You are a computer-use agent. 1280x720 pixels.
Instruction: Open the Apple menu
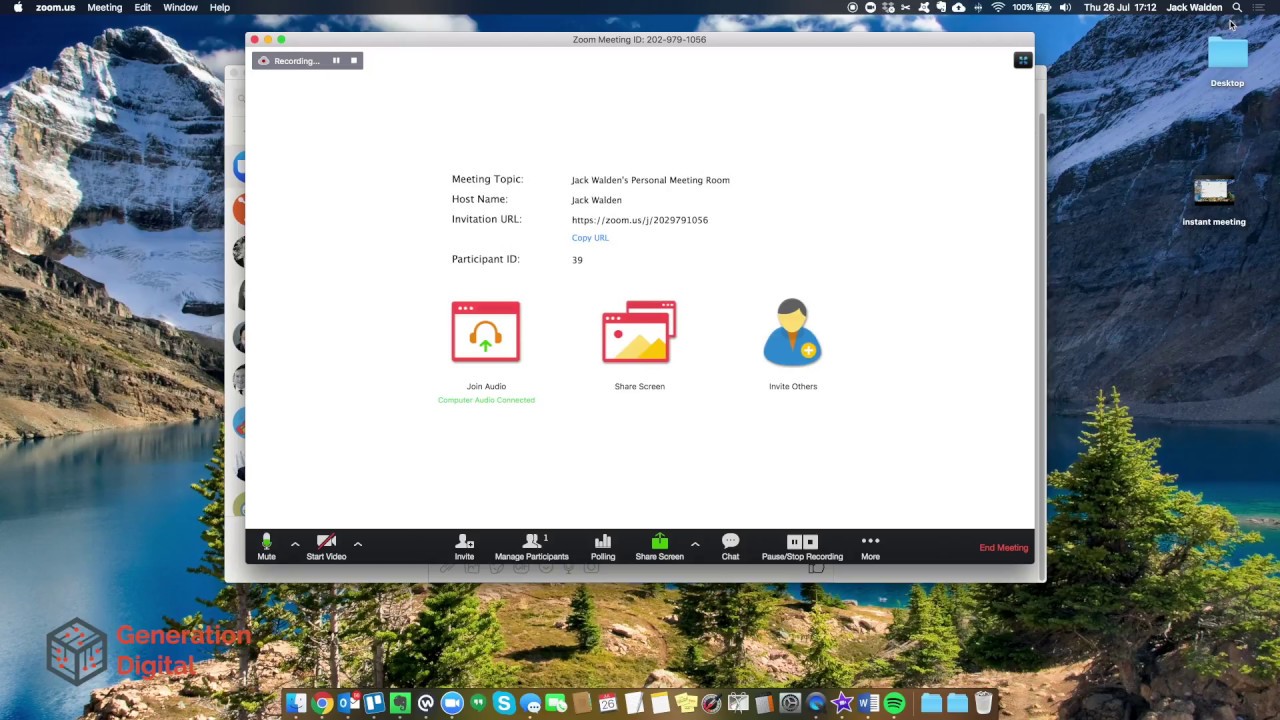tap(17, 7)
